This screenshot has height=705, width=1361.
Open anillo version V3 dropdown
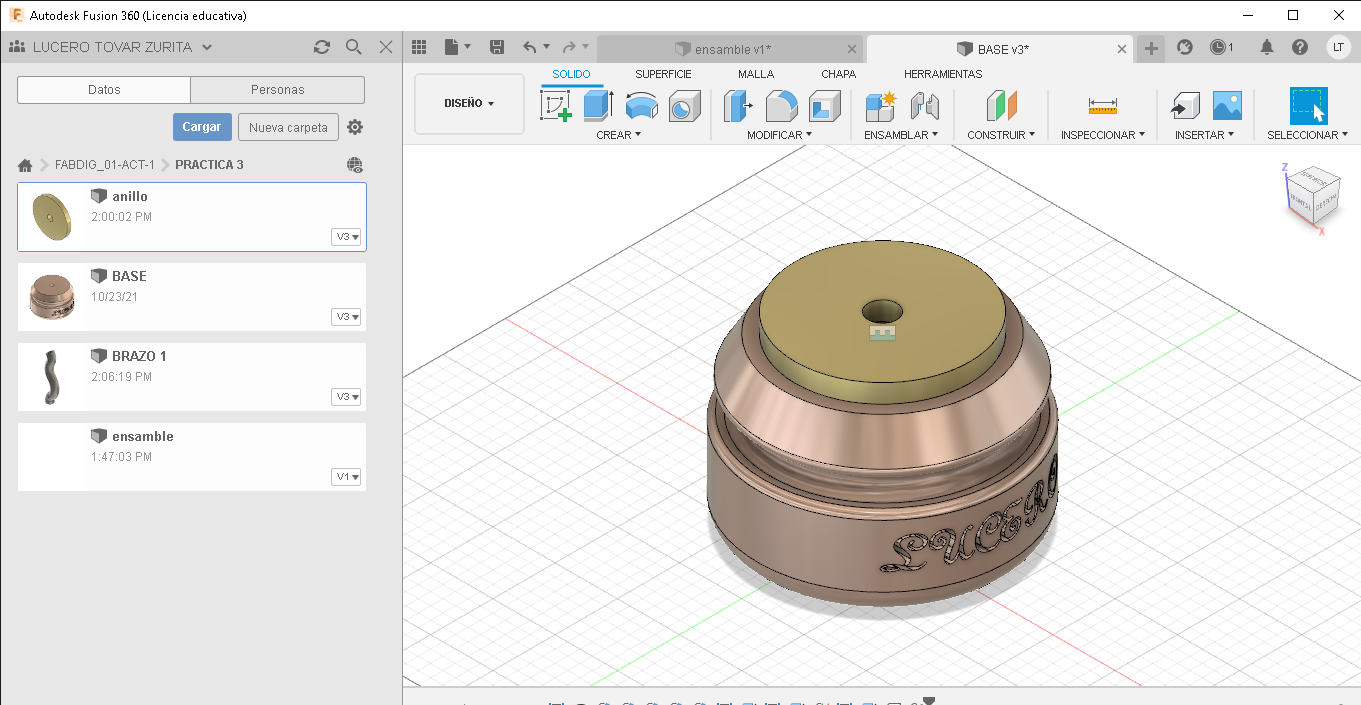click(x=346, y=237)
